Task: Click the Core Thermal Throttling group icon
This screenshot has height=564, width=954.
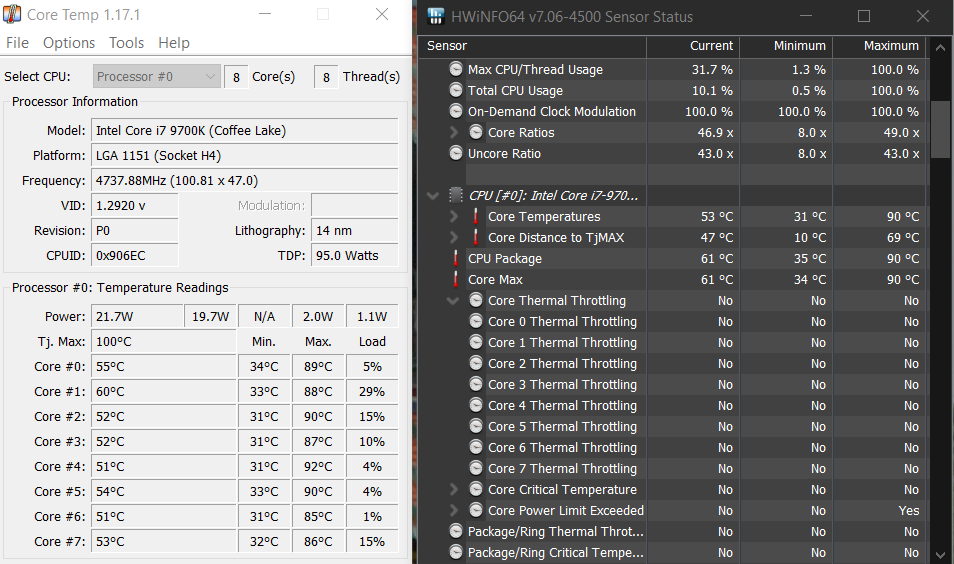Action: (476, 301)
